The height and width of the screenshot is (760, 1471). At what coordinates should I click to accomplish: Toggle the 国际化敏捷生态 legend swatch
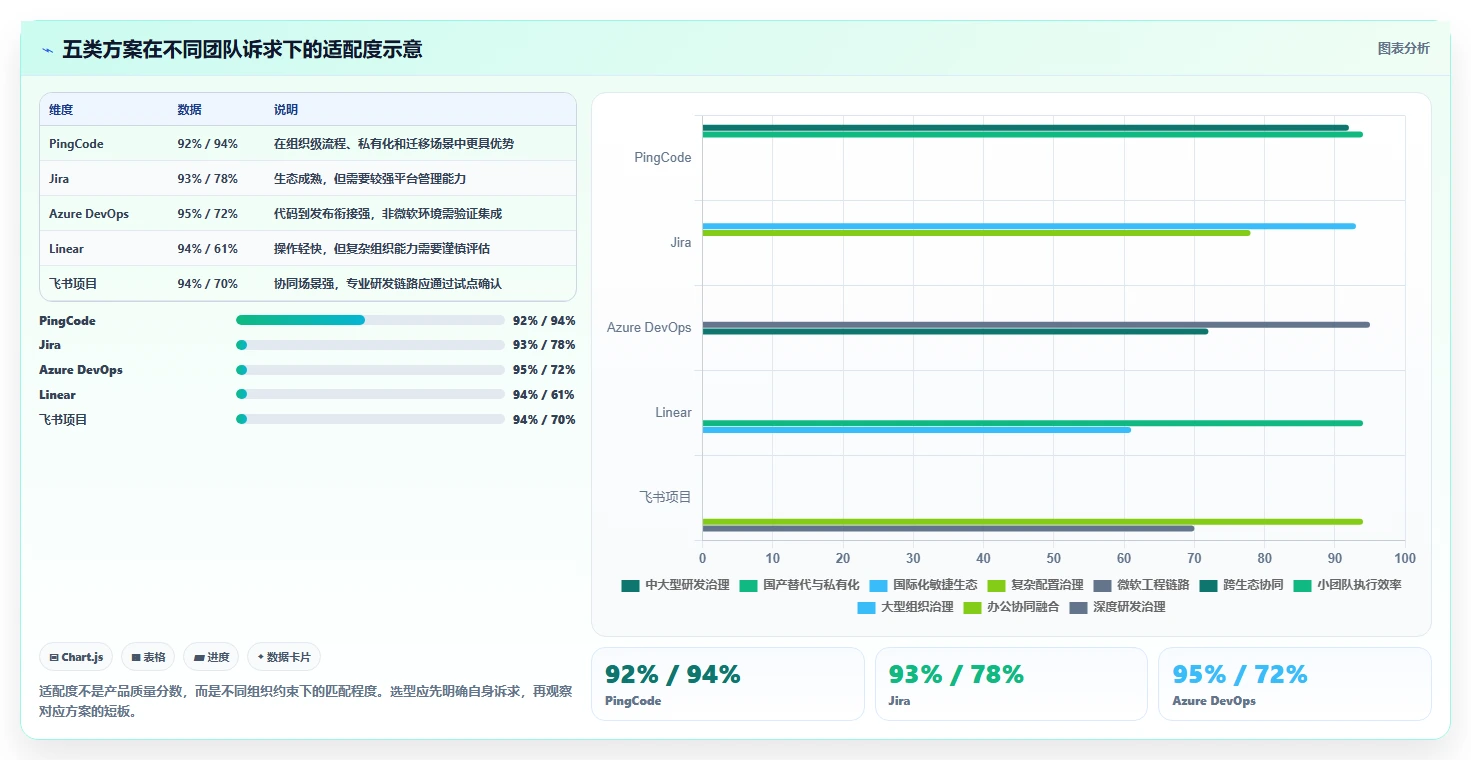coord(878,585)
